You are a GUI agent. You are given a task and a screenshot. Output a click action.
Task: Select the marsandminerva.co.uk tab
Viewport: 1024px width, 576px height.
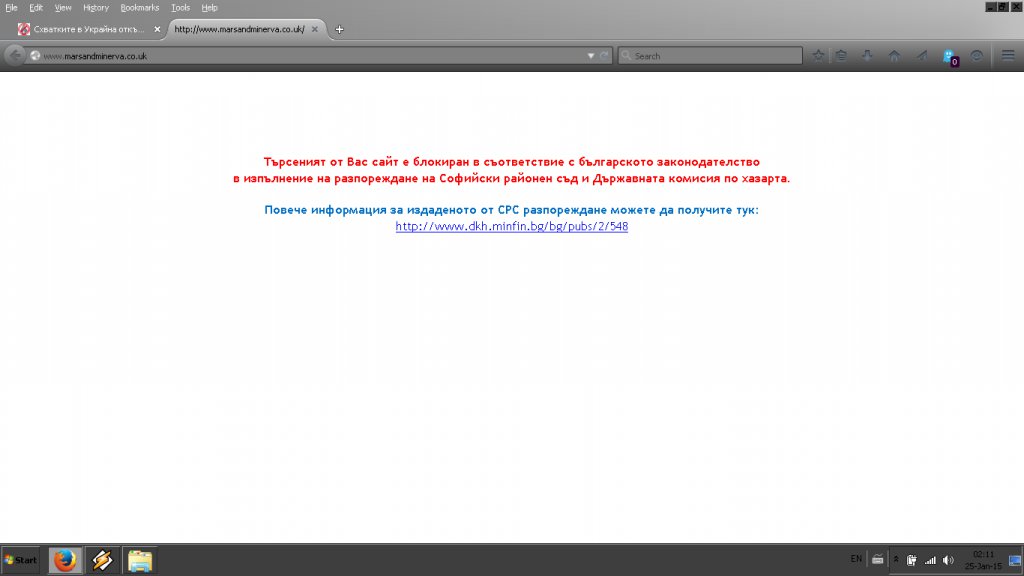[x=240, y=29]
